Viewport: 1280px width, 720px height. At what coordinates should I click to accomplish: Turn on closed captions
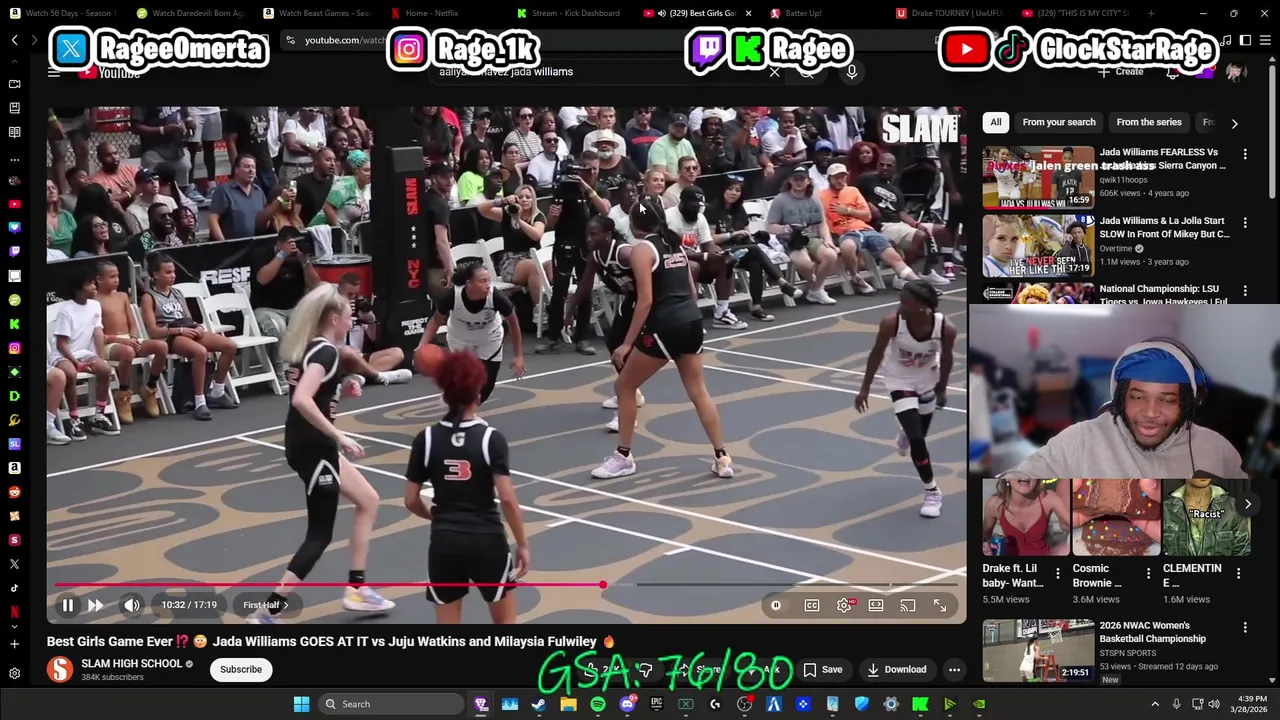(812, 605)
